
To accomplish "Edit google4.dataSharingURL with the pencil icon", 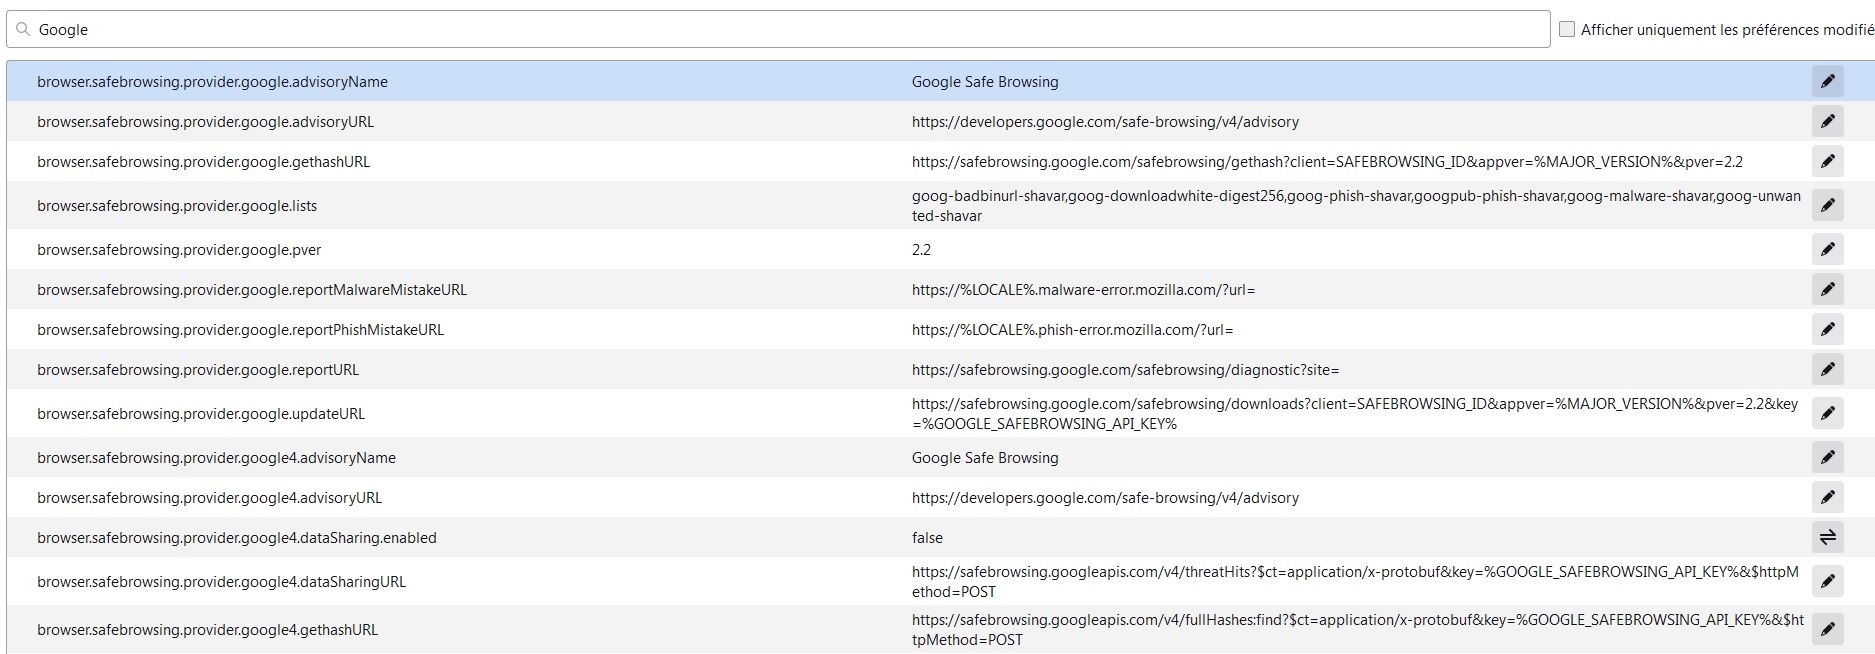I will pos(1827,581).
